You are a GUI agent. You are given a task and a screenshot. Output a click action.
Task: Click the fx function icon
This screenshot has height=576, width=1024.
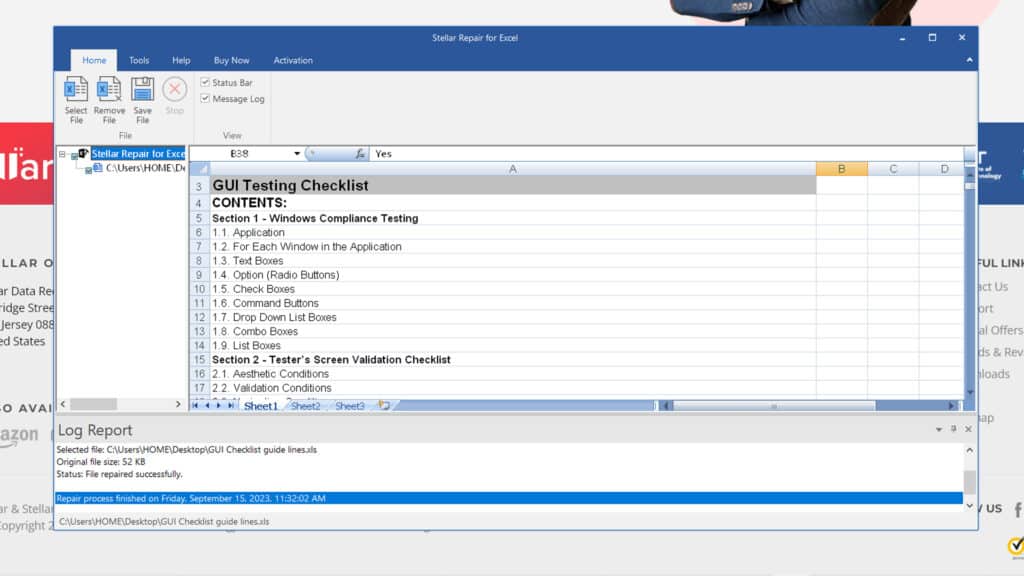click(360, 153)
